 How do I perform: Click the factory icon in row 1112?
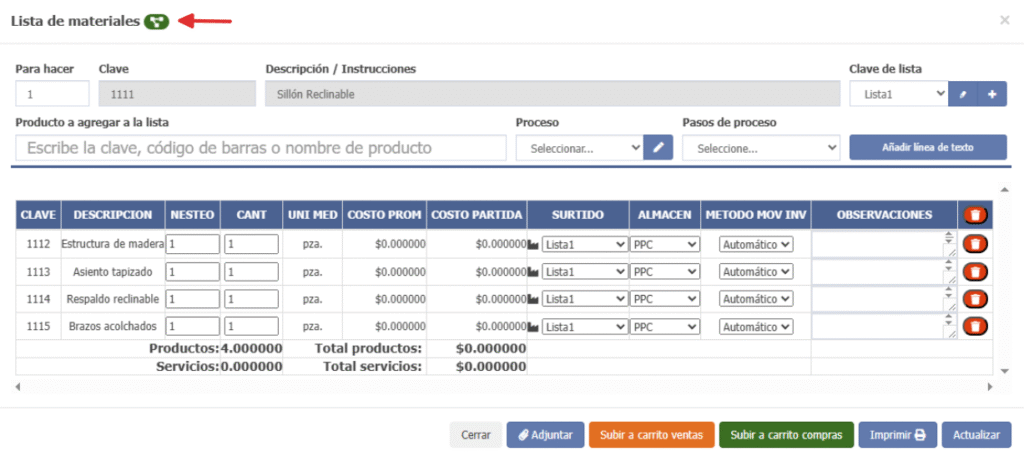(x=534, y=244)
